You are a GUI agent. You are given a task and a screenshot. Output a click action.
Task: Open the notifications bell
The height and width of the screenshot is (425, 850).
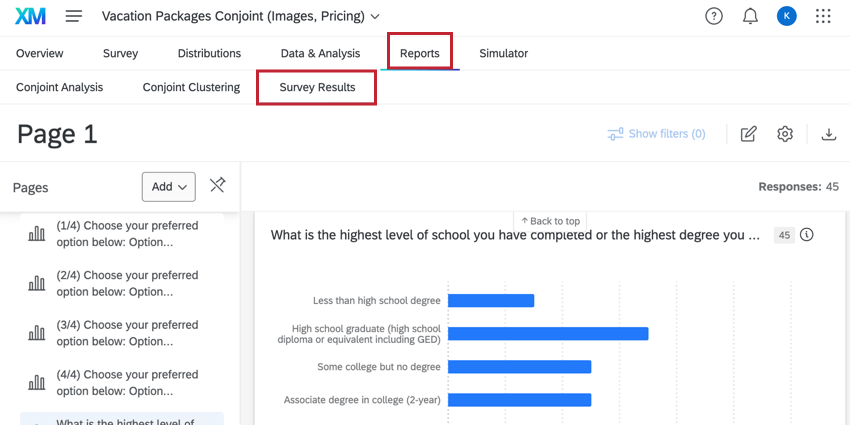click(x=749, y=16)
